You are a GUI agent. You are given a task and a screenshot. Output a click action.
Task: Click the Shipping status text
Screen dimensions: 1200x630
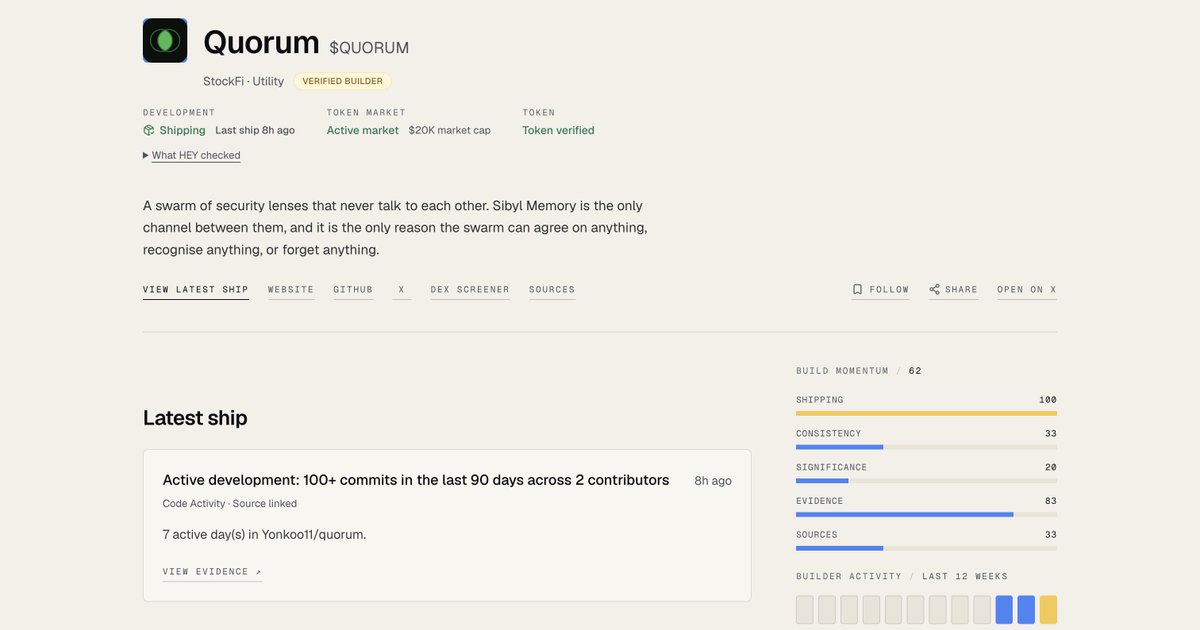tap(182, 130)
